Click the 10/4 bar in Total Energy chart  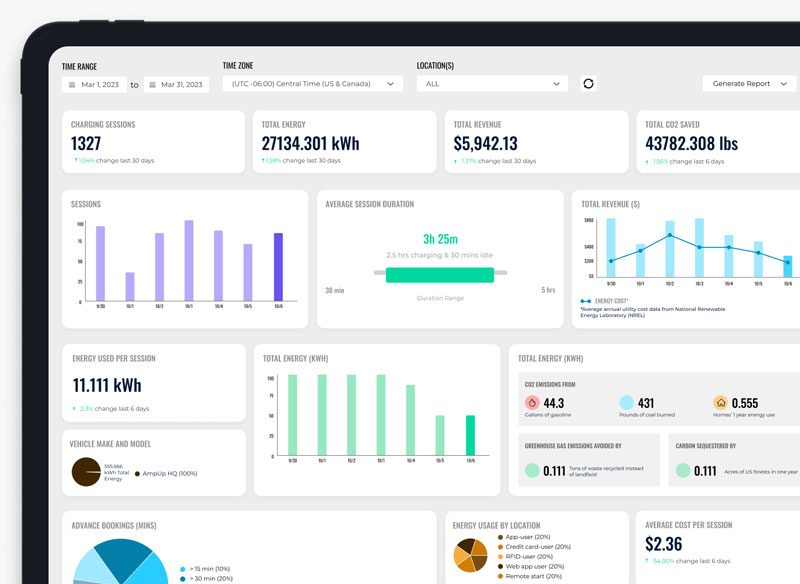410,420
